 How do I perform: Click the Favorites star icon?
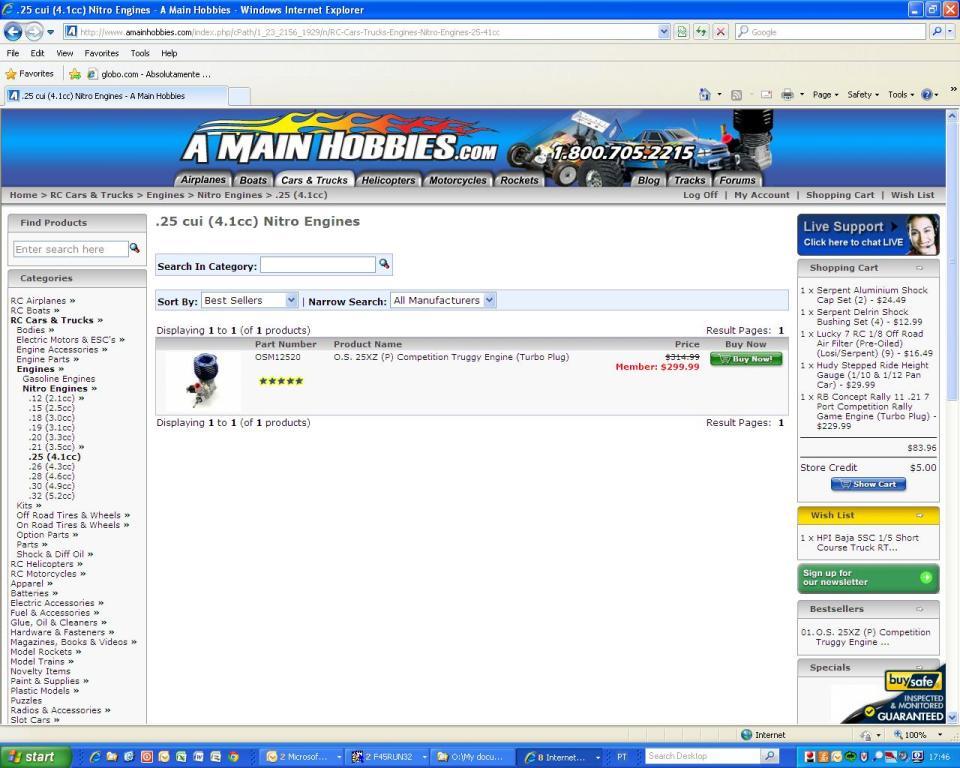click(11, 74)
